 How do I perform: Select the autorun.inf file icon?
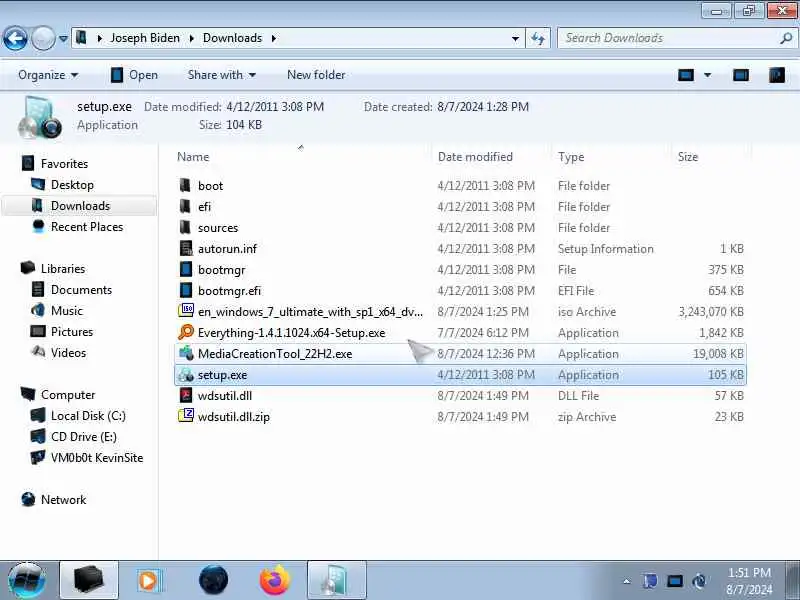(186, 248)
